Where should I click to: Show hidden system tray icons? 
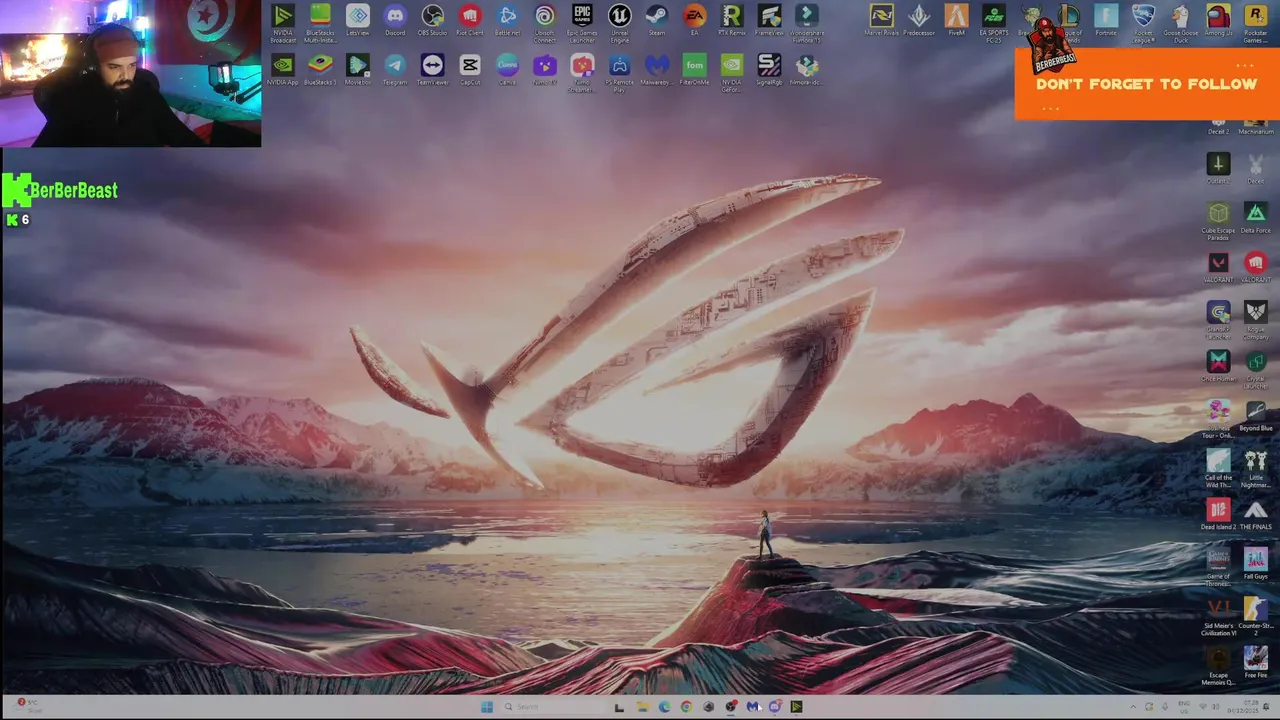[x=1133, y=707]
